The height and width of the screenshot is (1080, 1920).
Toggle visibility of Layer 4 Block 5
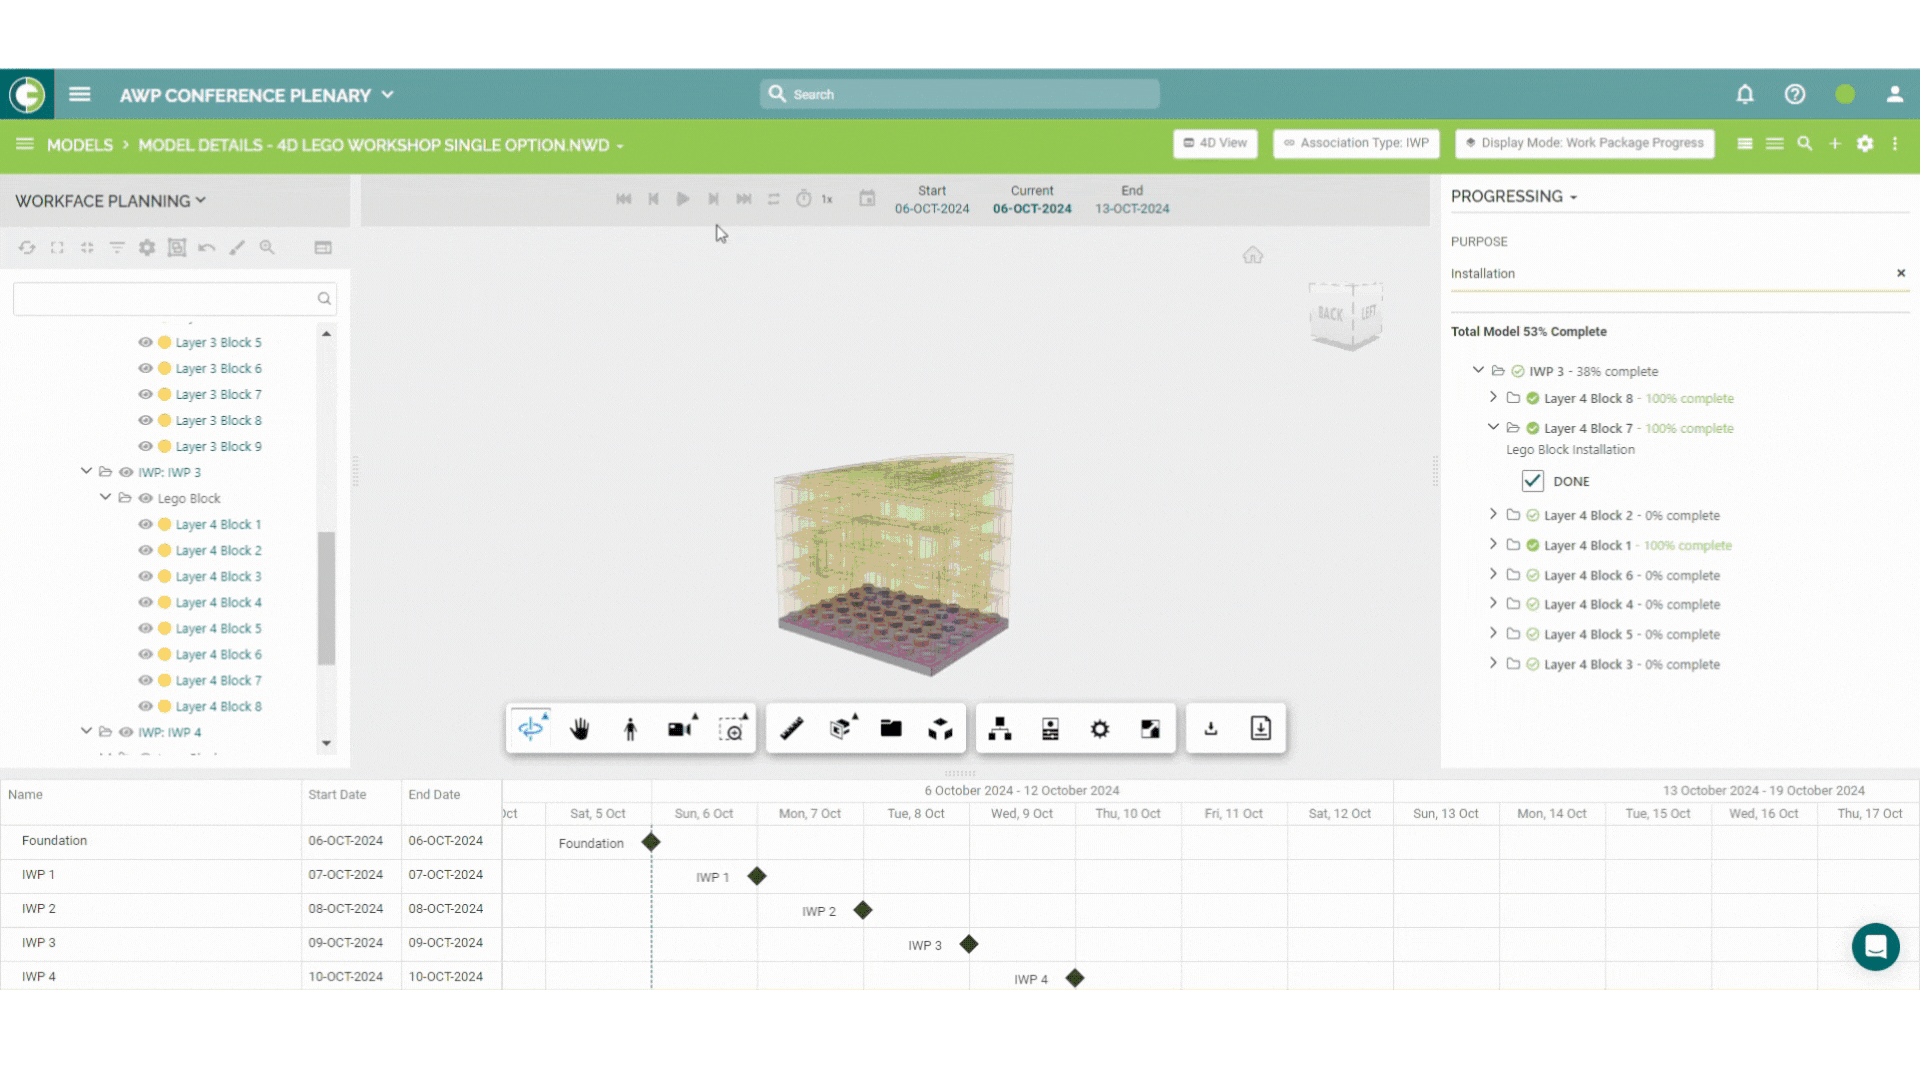tap(144, 628)
